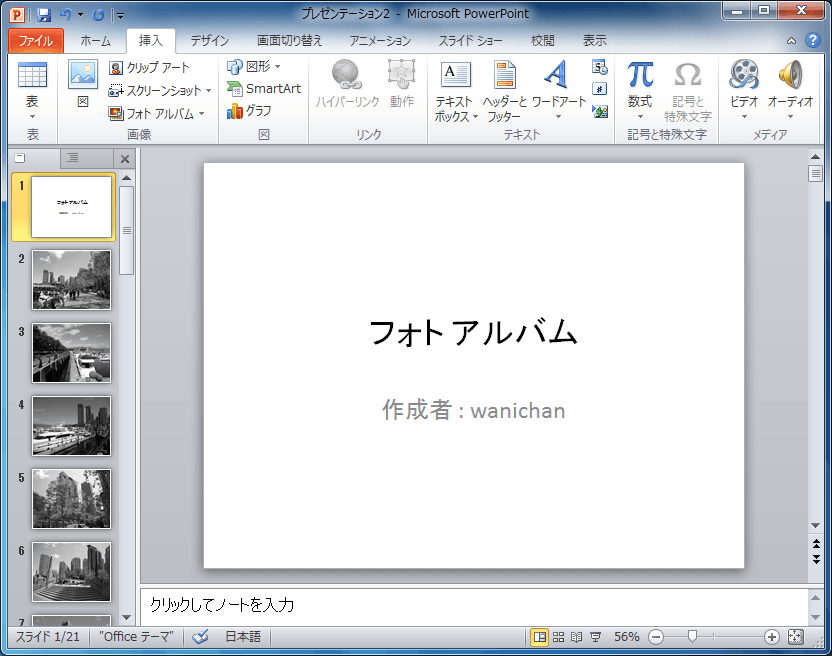This screenshot has width=832, height=656.
Task: Minimize the ribbon with the caret
Action: point(791,41)
